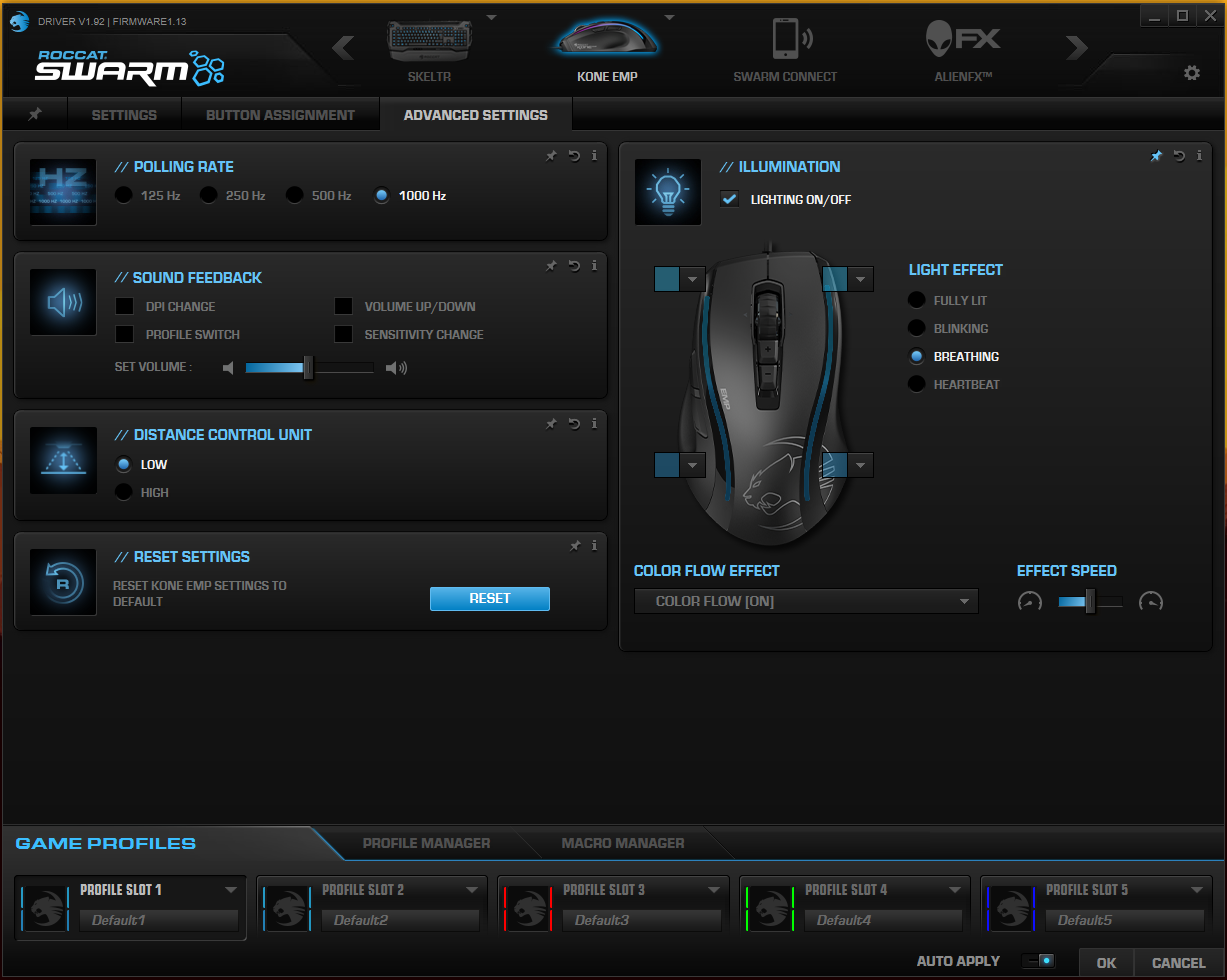This screenshot has height=980, width=1227.
Task: Select the 500 Hz polling rate
Action: [295, 195]
